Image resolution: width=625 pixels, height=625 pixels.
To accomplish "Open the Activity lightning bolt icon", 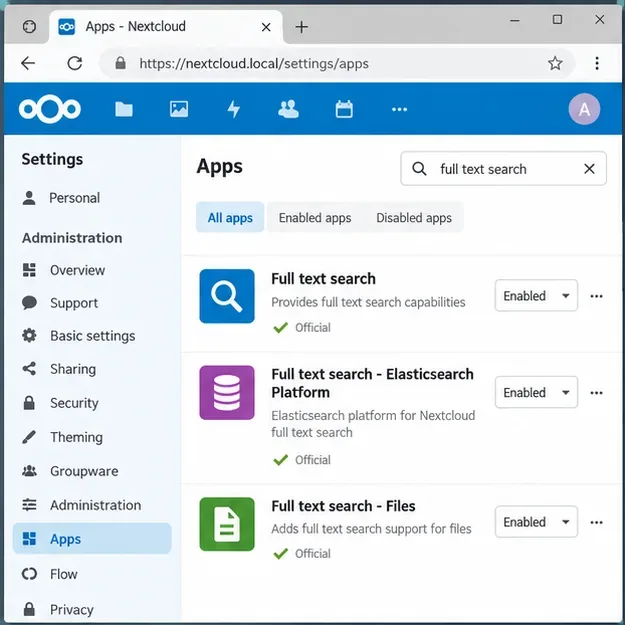I will point(234,109).
